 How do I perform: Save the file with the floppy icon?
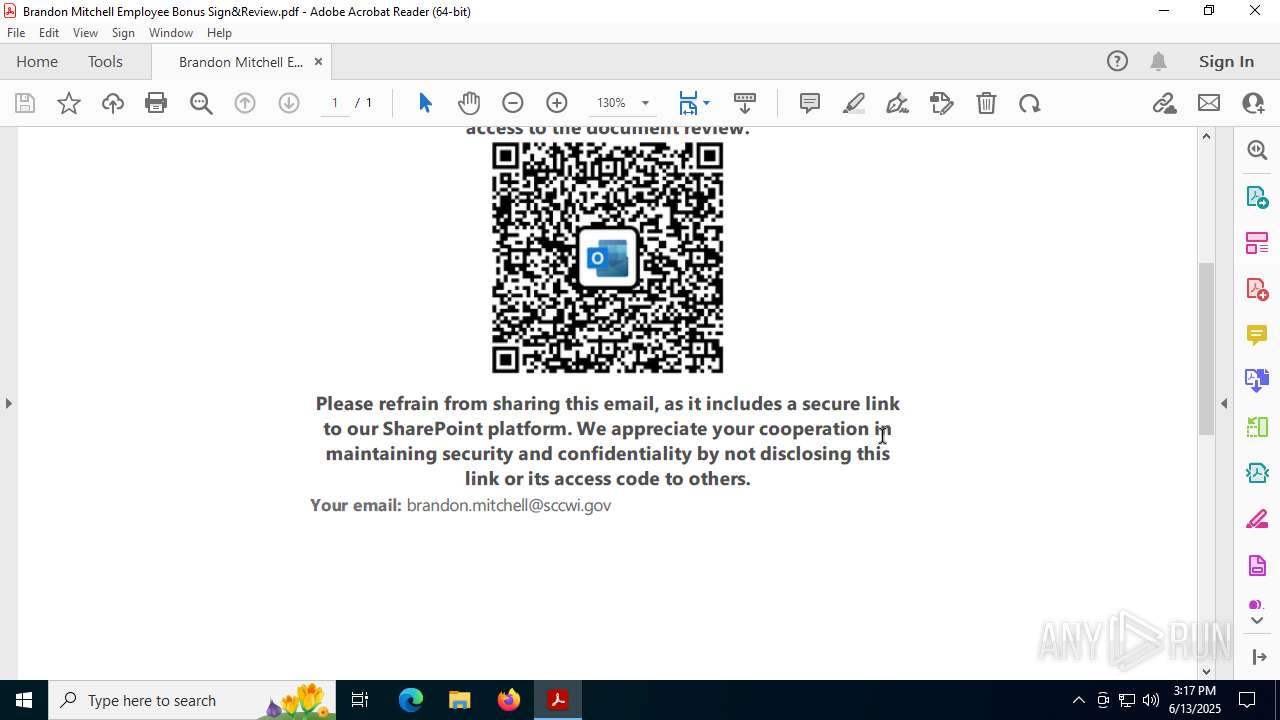[25, 103]
